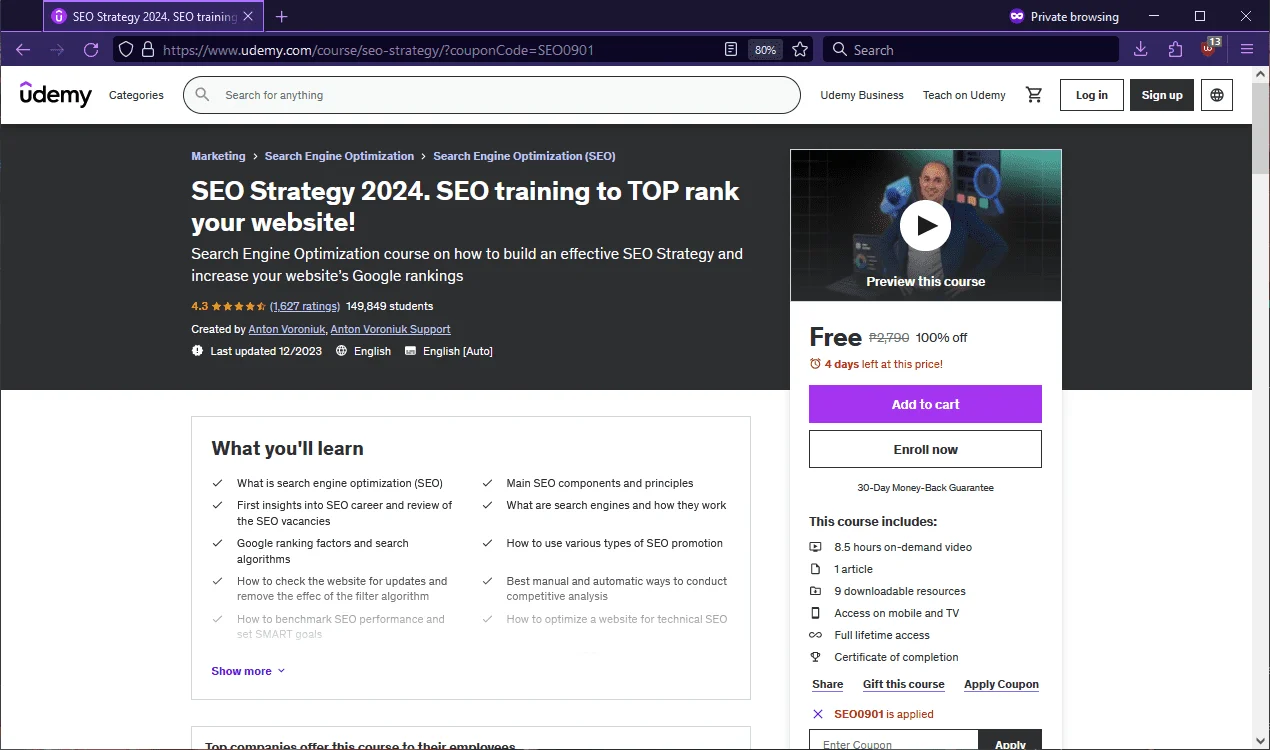The image size is (1270, 750).
Task: Click the Udemy logo
Action: tap(56, 94)
